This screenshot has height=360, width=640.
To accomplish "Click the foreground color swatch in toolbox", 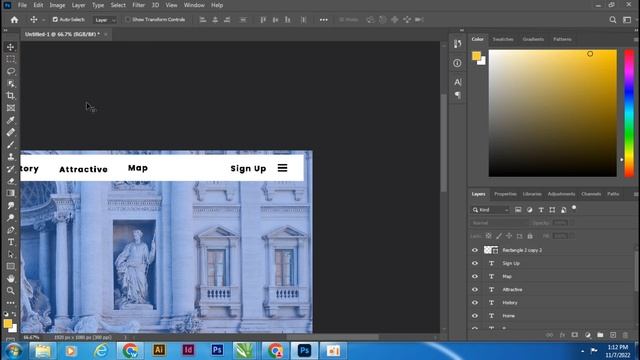I will coord(8,324).
